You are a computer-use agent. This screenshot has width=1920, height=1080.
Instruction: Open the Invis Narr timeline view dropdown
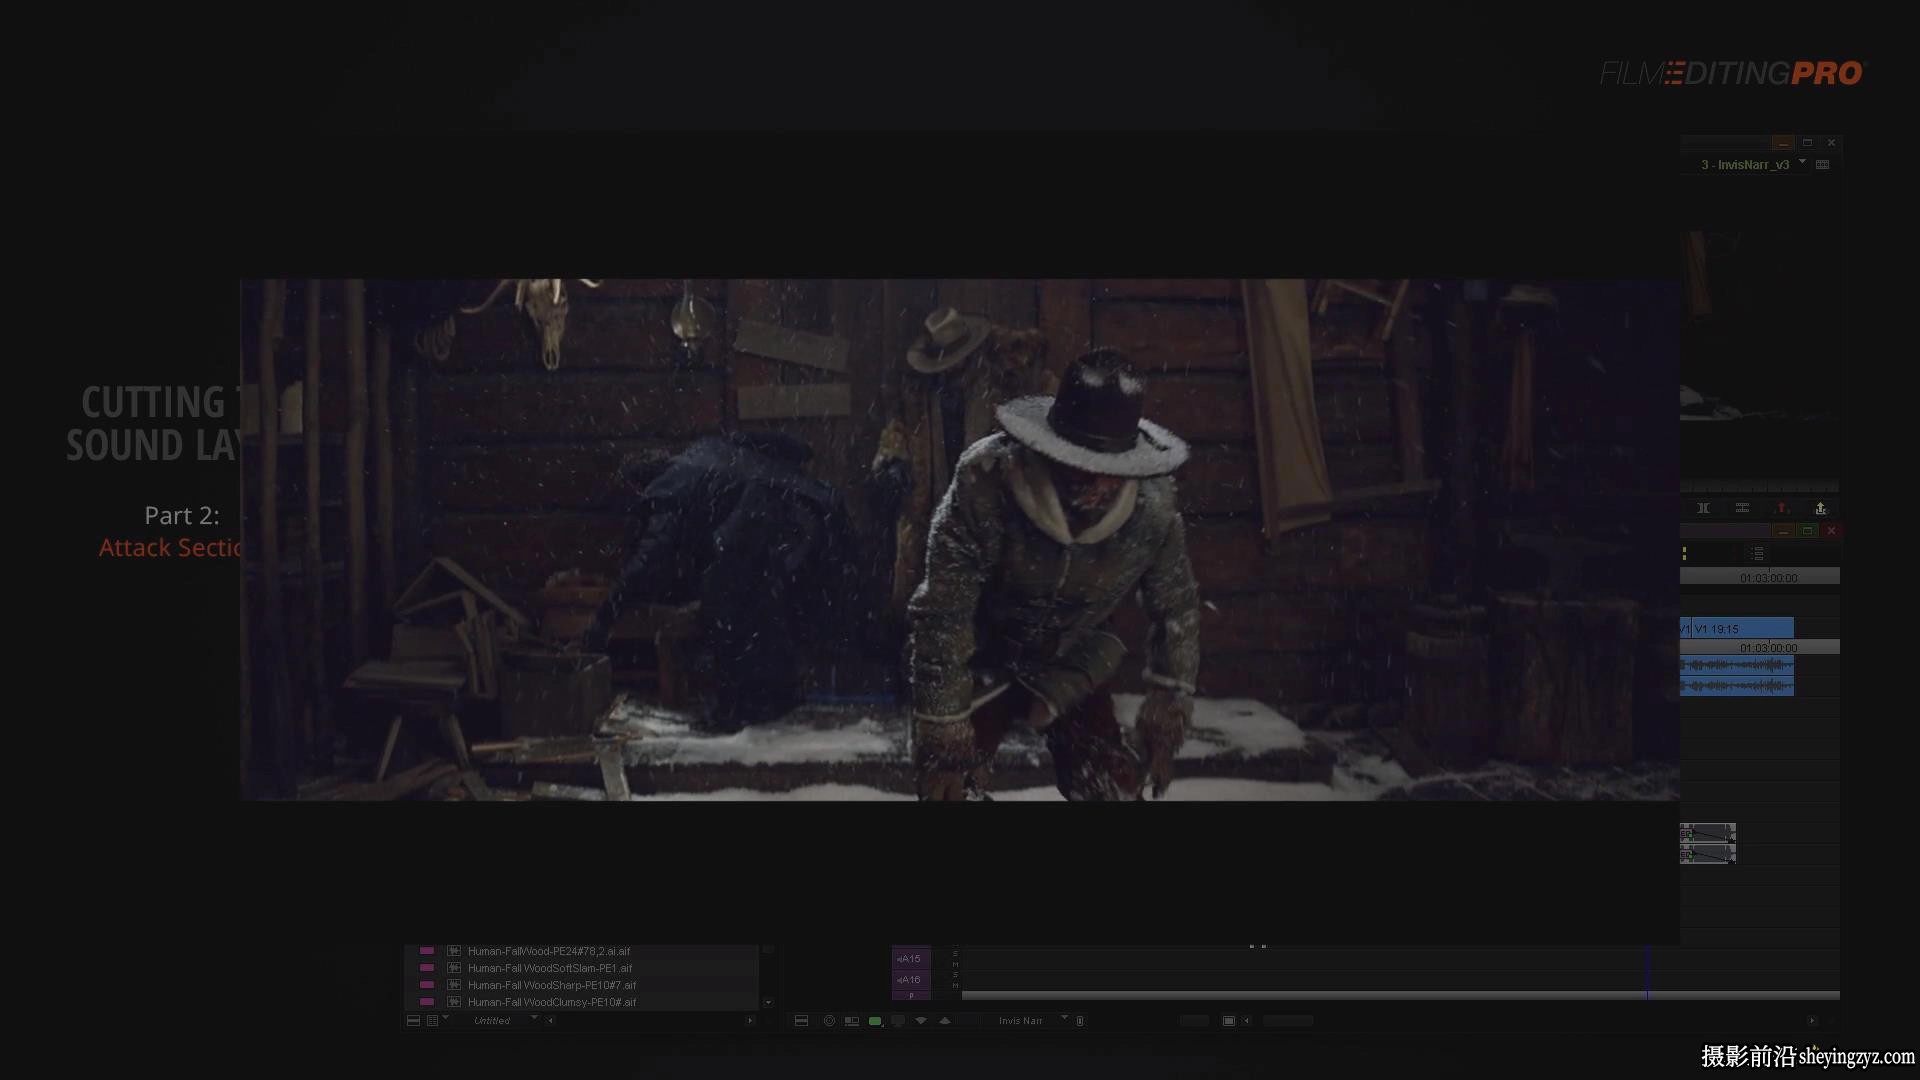[1064, 1018]
